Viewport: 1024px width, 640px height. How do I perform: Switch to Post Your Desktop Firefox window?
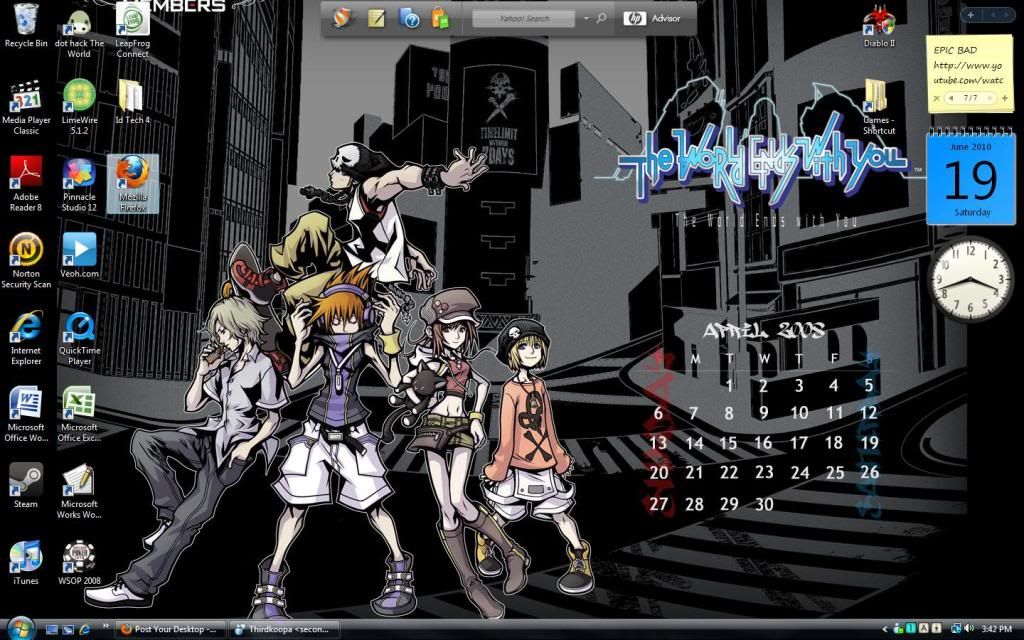[x=170, y=630]
